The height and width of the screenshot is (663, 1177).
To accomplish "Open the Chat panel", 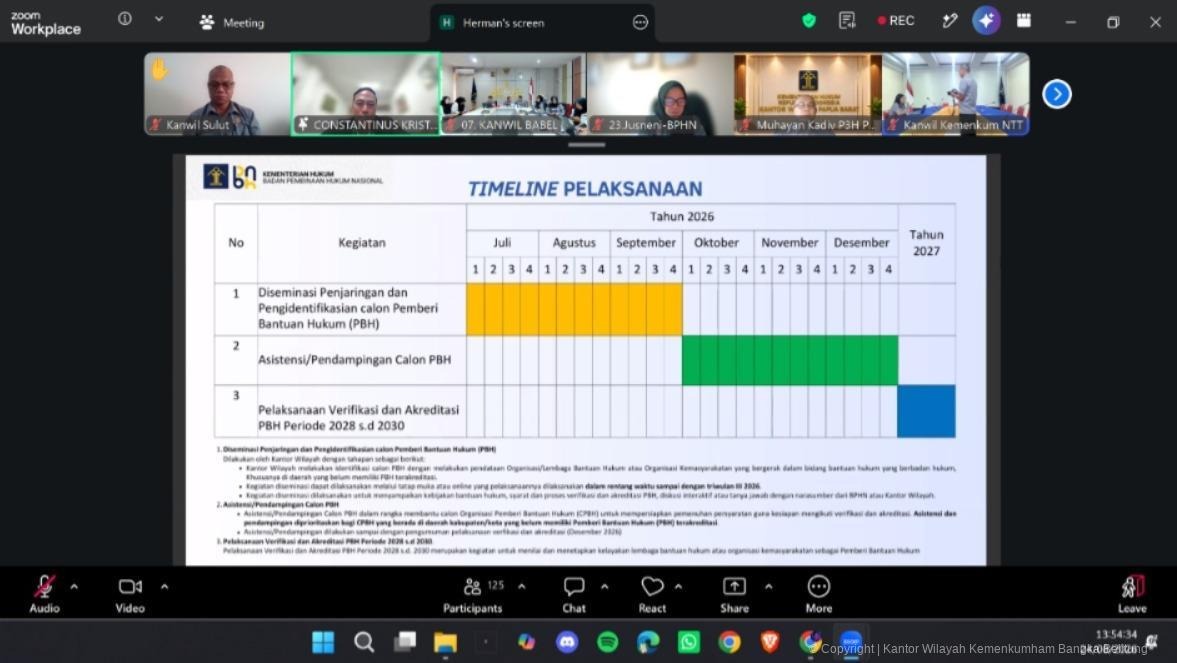I will tap(574, 594).
